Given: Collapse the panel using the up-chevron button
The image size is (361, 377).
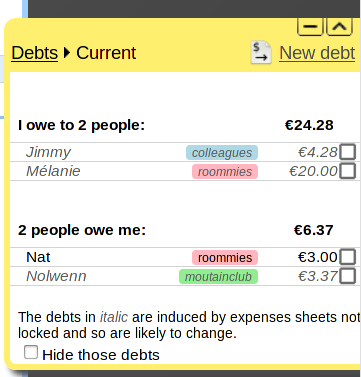Looking at the screenshot, I should pyautogui.click(x=339, y=27).
